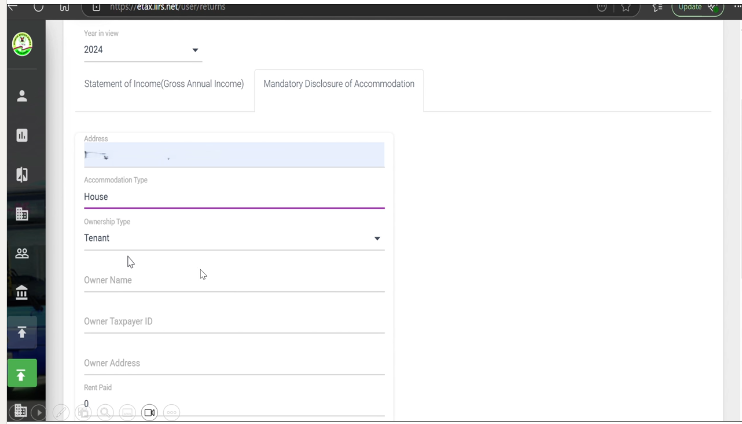The width and height of the screenshot is (742, 424).
Task: Open the Accommodation Type field showing House
Action: click(233, 197)
